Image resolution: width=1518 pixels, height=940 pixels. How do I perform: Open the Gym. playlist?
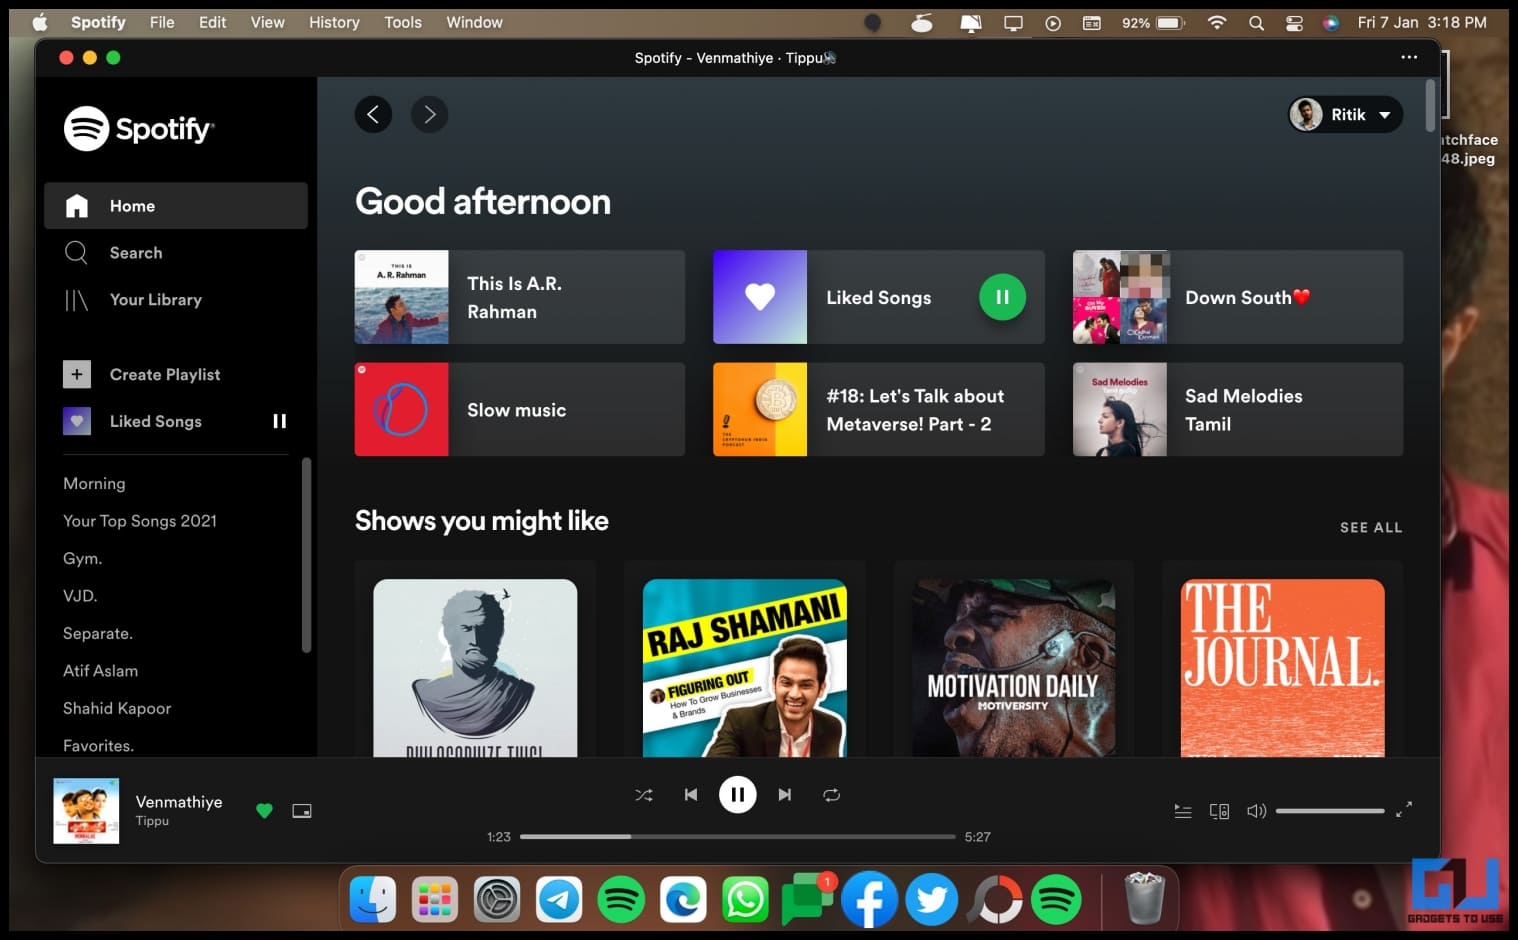click(x=83, y=559)
